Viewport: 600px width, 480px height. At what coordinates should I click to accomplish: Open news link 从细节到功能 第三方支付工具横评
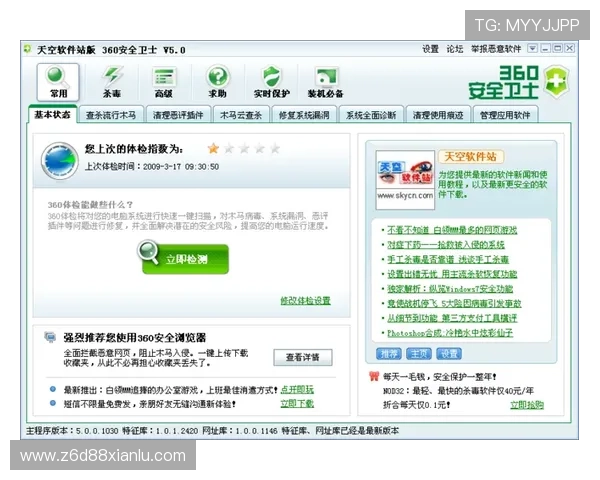click(x=452, y=318)
